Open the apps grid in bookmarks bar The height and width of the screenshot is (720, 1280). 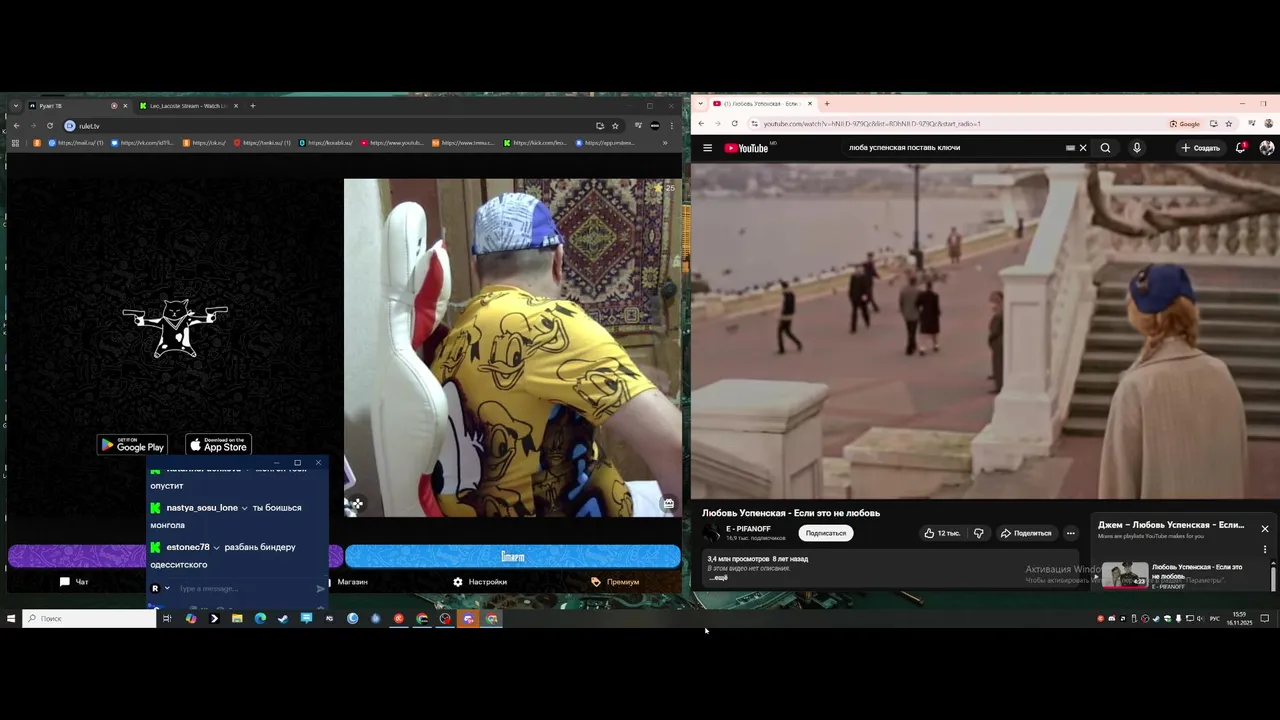(x=15, y=143)
